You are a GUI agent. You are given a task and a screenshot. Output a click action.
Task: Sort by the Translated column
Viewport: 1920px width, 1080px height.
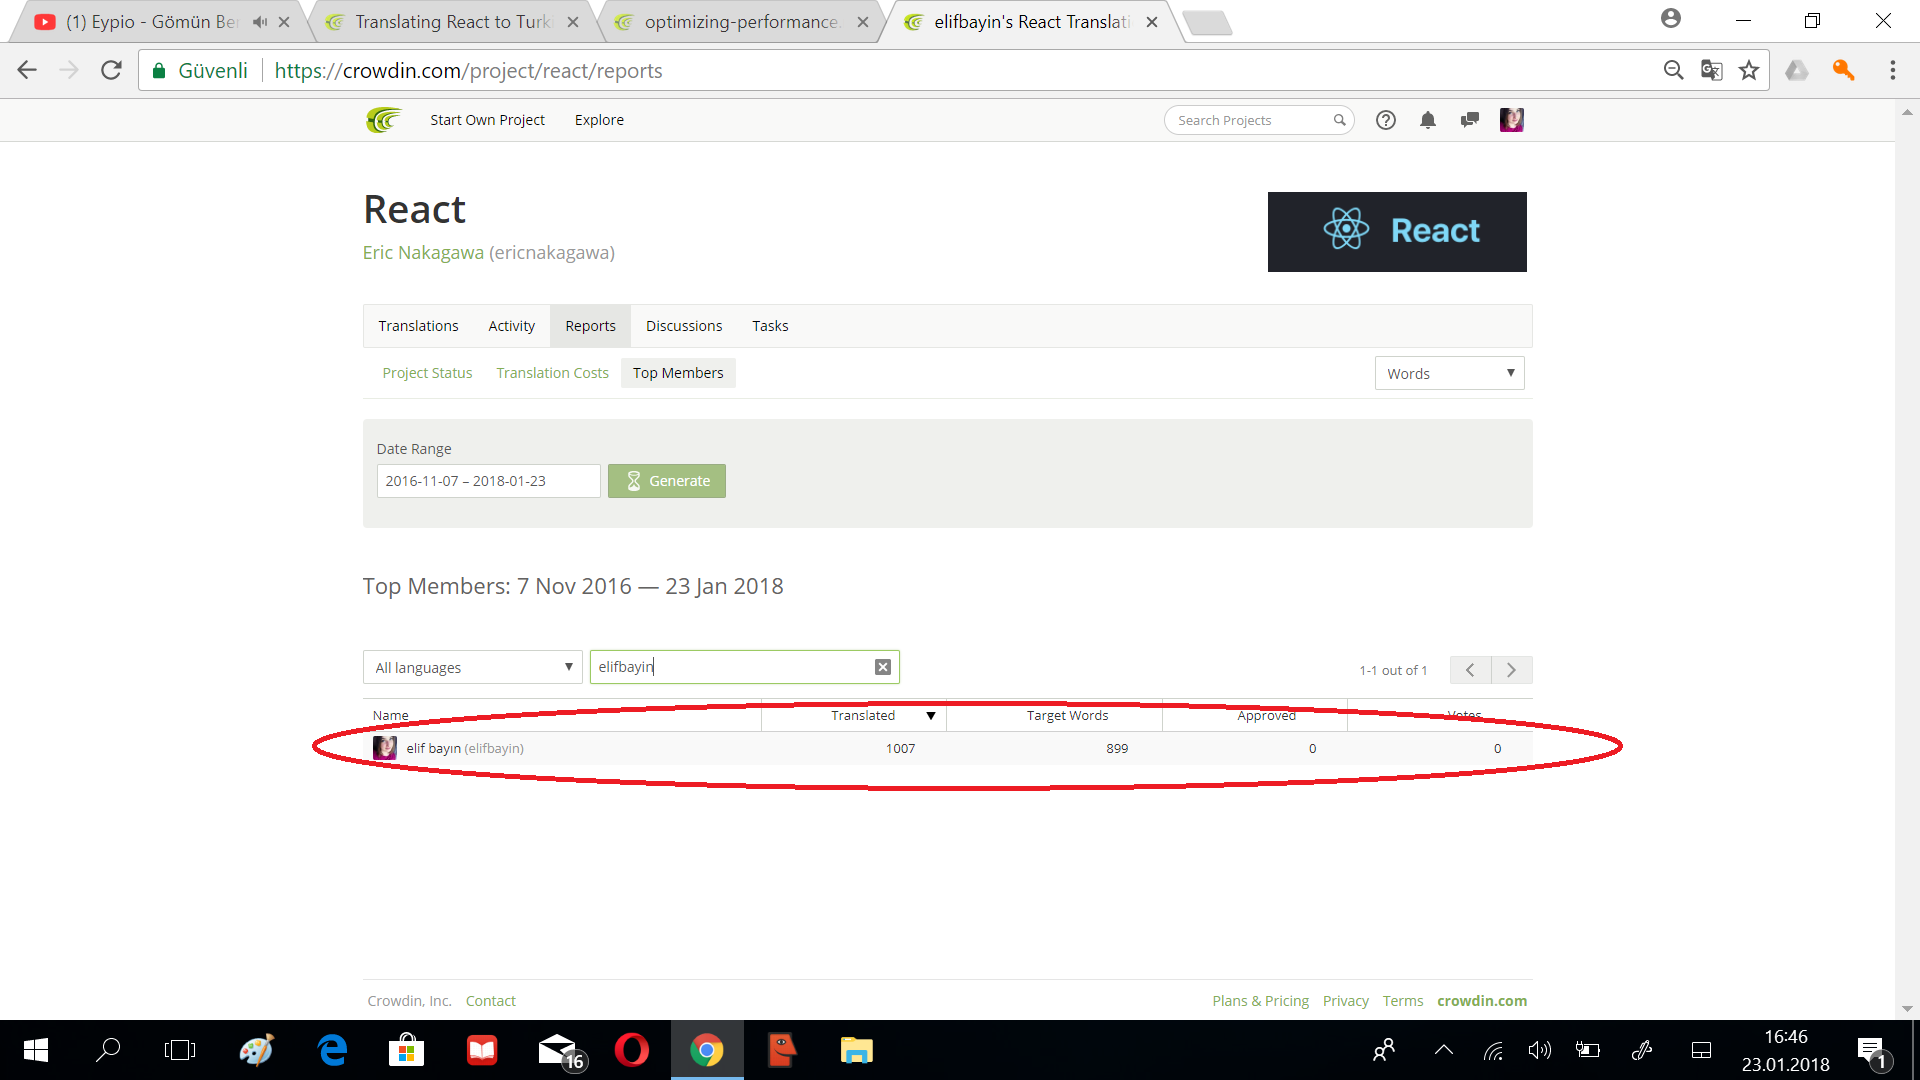coord(863,715)
